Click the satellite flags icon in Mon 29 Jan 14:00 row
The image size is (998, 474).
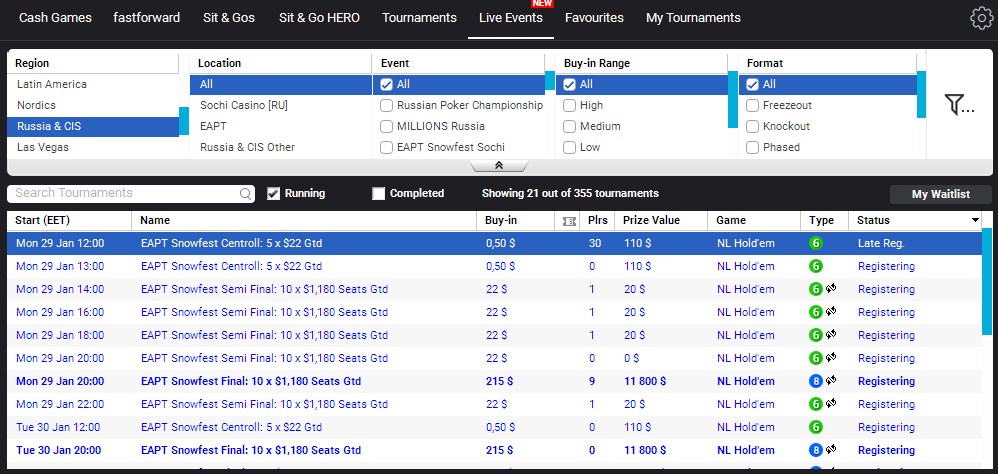coord(831,288)
